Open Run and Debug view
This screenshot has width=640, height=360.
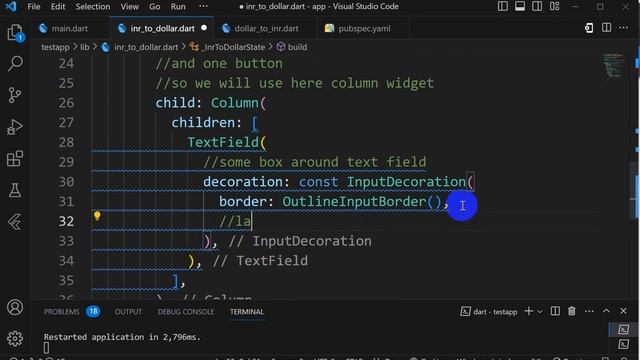15,127
